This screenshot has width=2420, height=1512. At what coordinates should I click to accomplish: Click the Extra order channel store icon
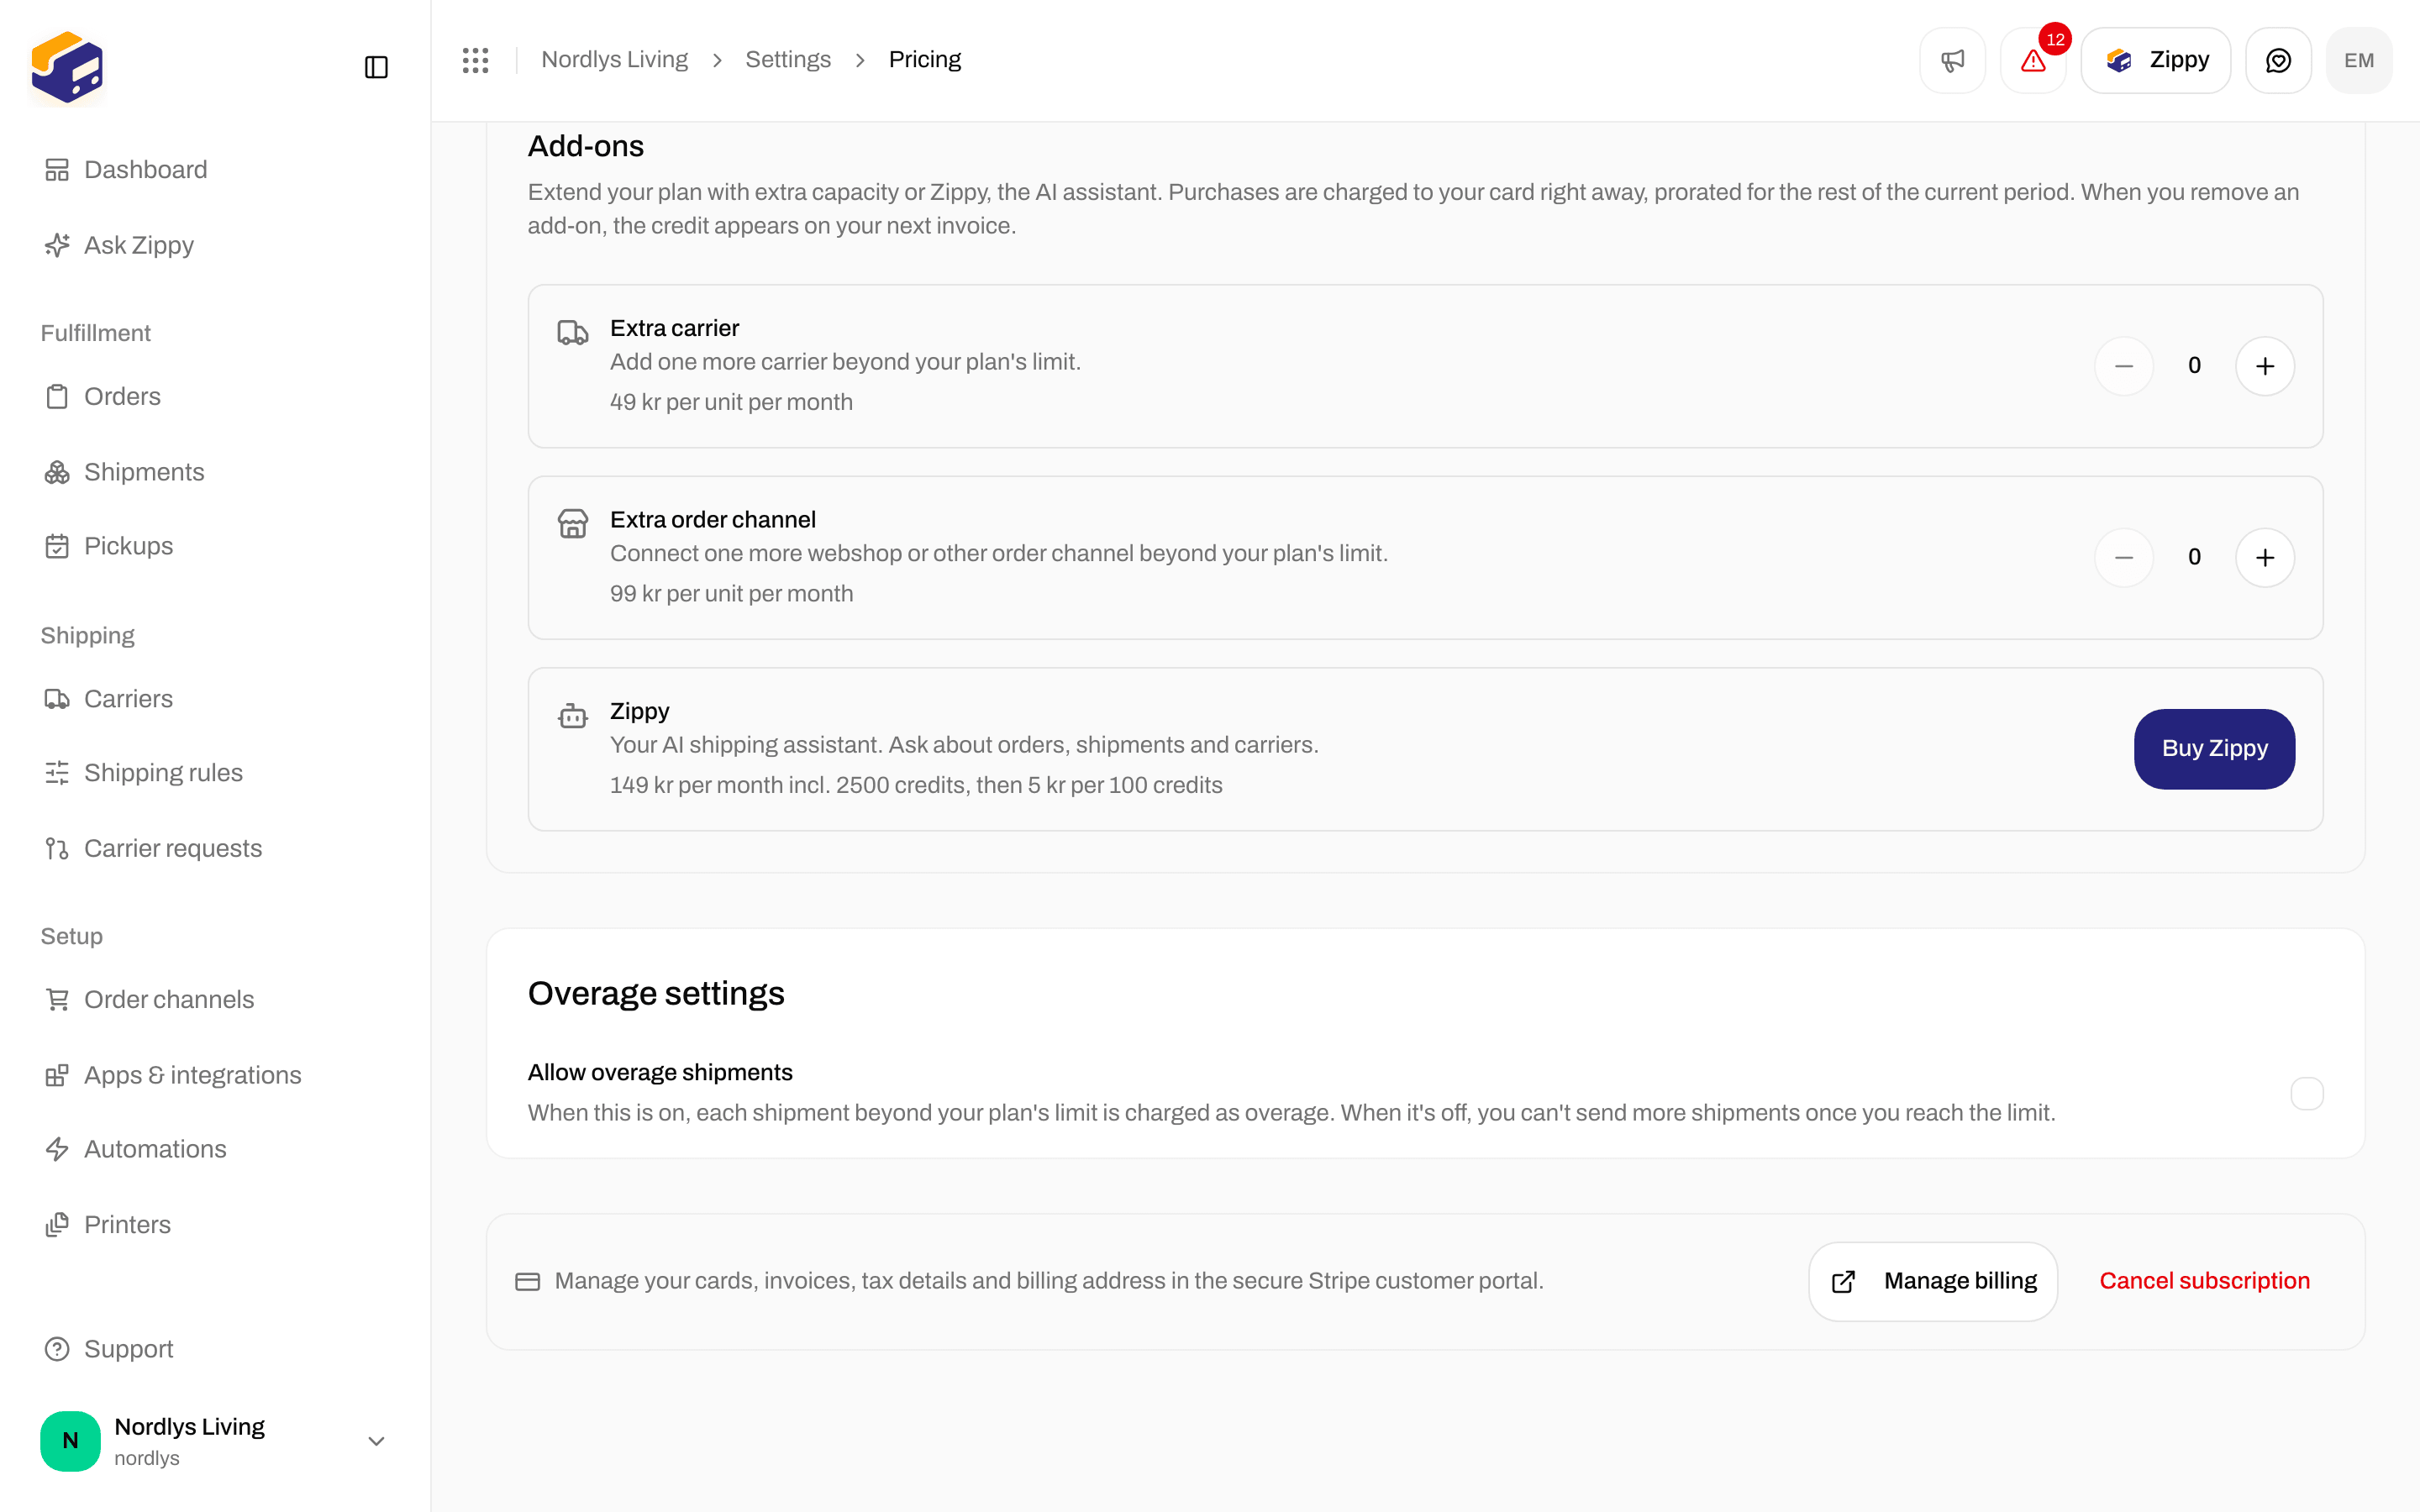point(573,523)
